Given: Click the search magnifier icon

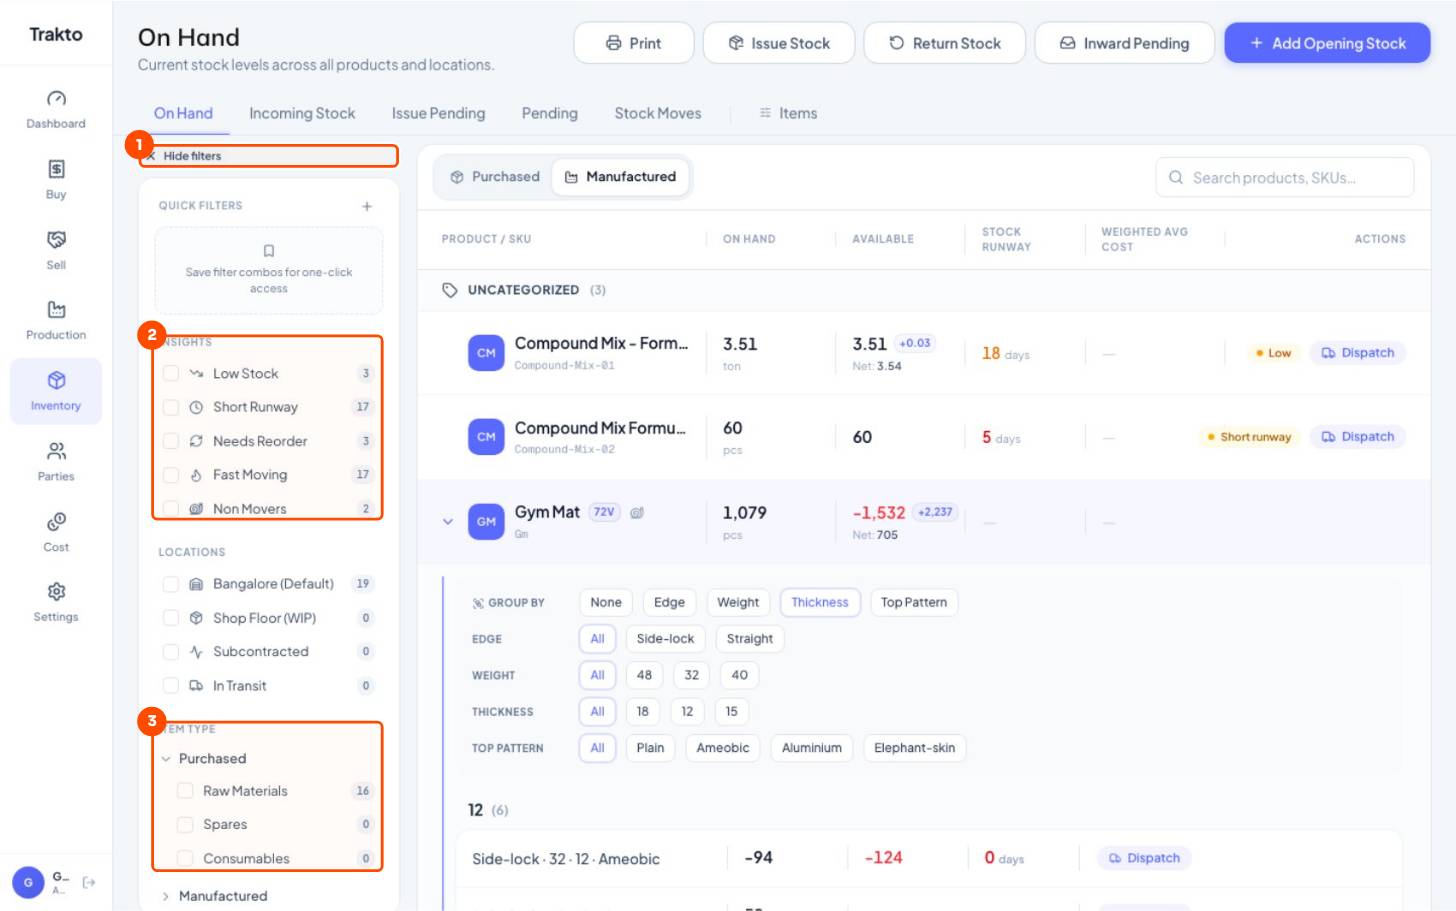Looking at the screenshot, I should click(x=1176, y=177).
